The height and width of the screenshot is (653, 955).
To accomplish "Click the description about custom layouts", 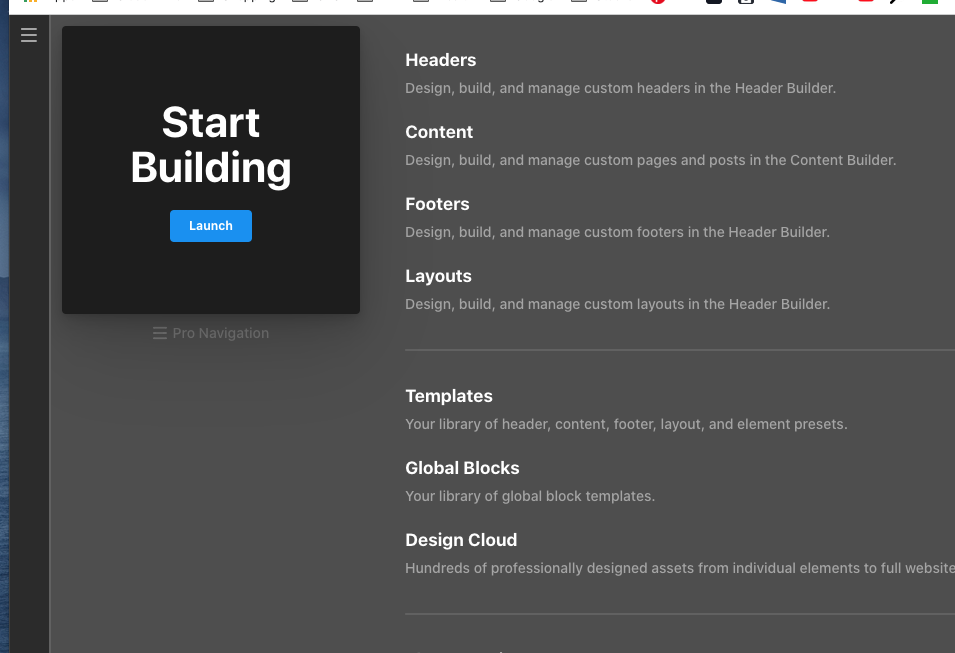I will [618, 304].
